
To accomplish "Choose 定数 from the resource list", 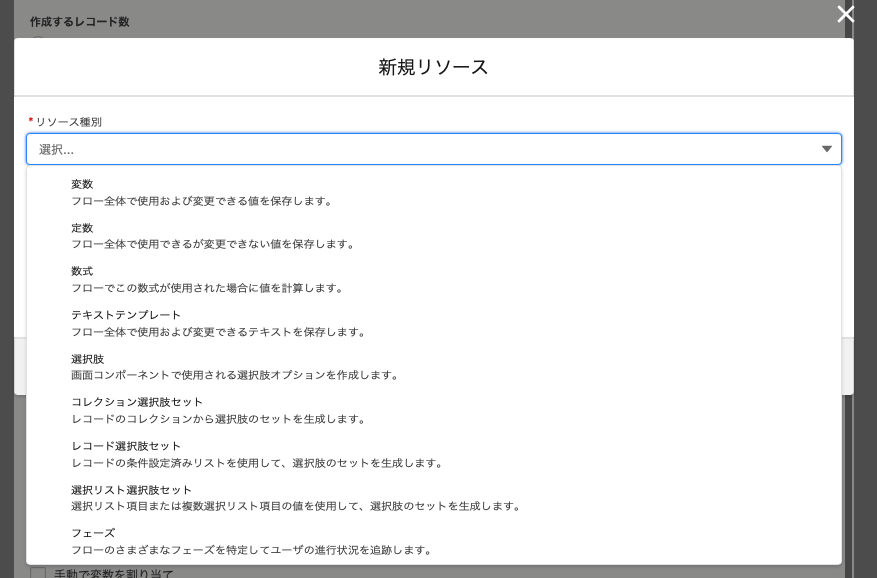I will (x=433, y=236).
